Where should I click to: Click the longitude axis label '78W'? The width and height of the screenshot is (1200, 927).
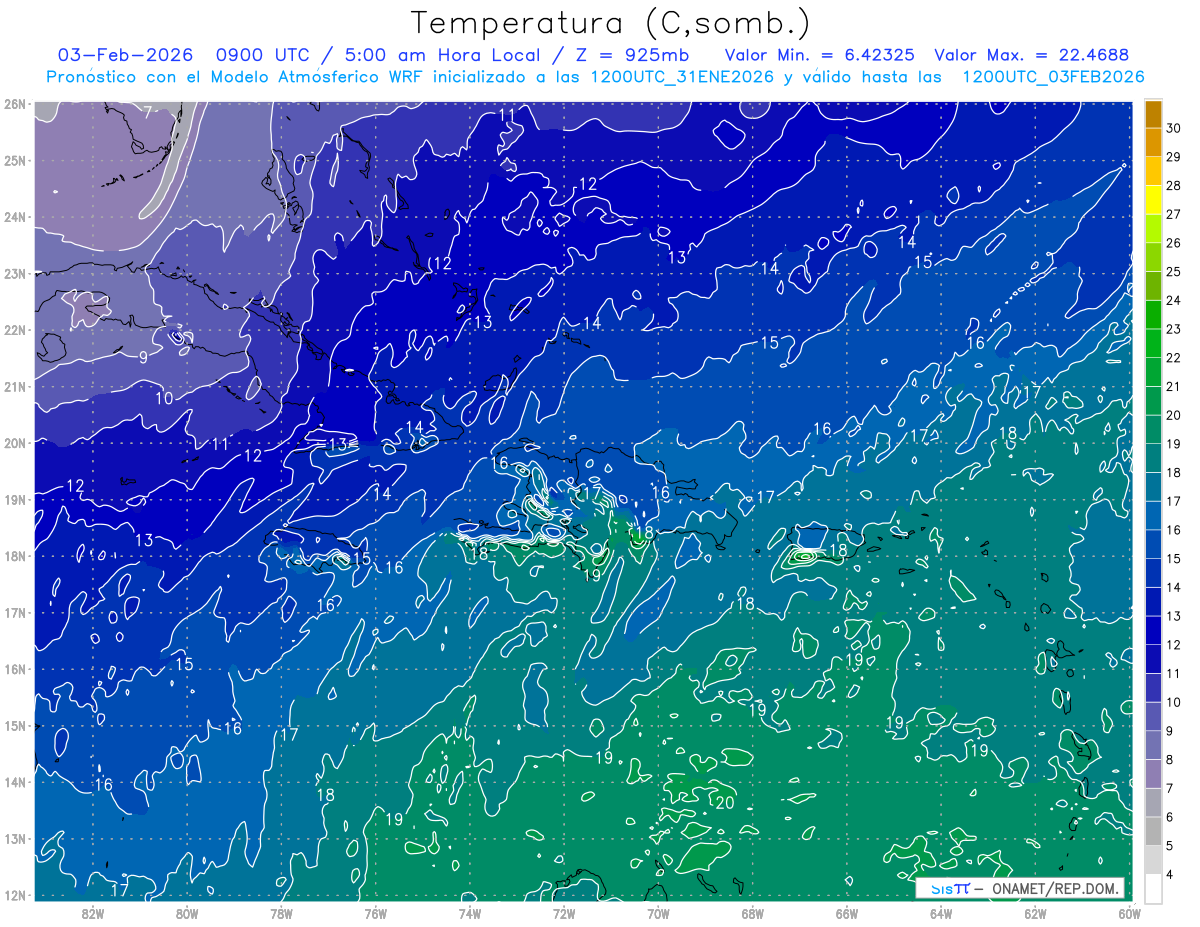[281, 913]
